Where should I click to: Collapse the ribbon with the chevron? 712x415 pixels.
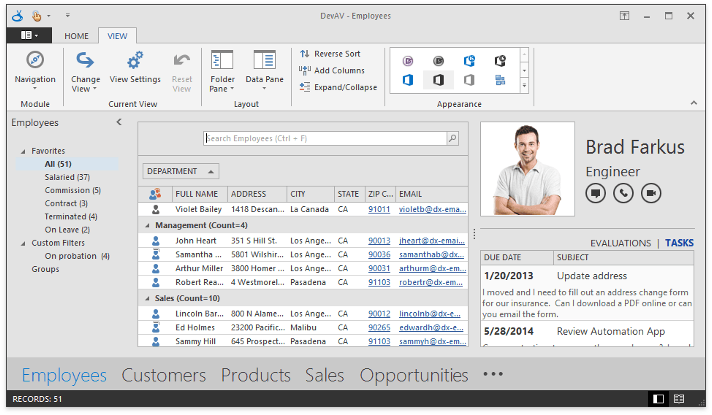point(694,103)
